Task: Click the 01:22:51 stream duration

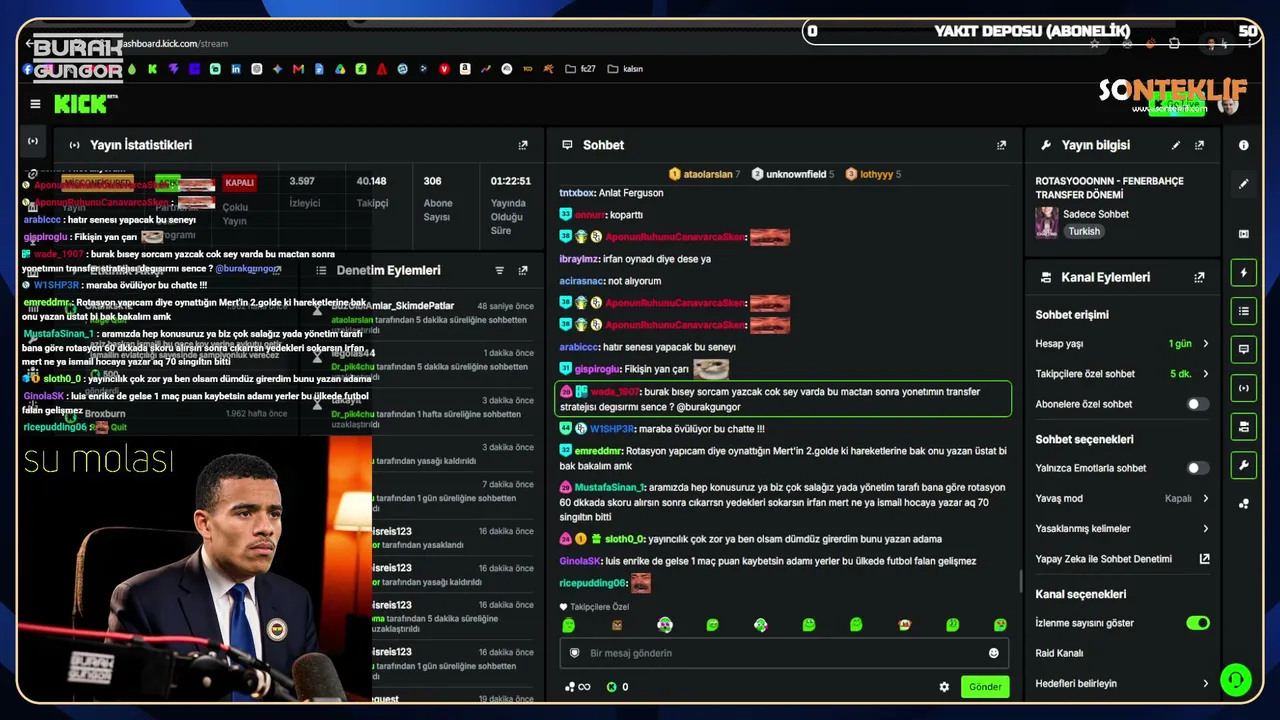Action: 510,181
